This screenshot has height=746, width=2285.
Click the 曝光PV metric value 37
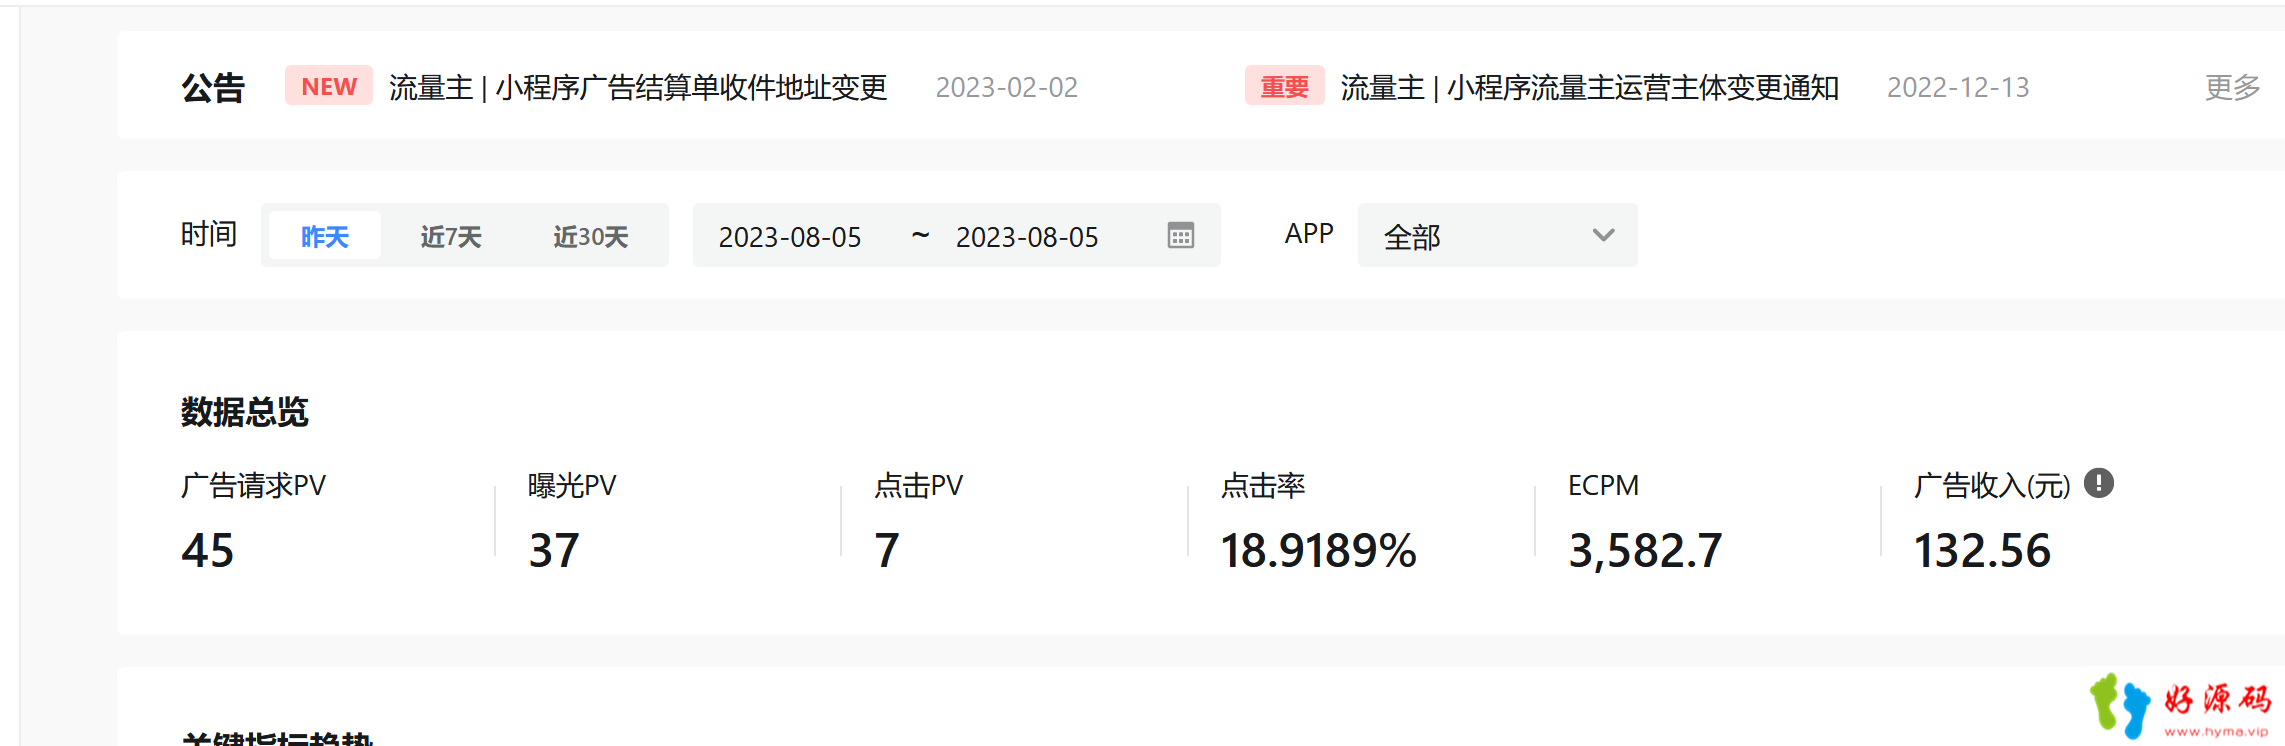click(554, 550)
